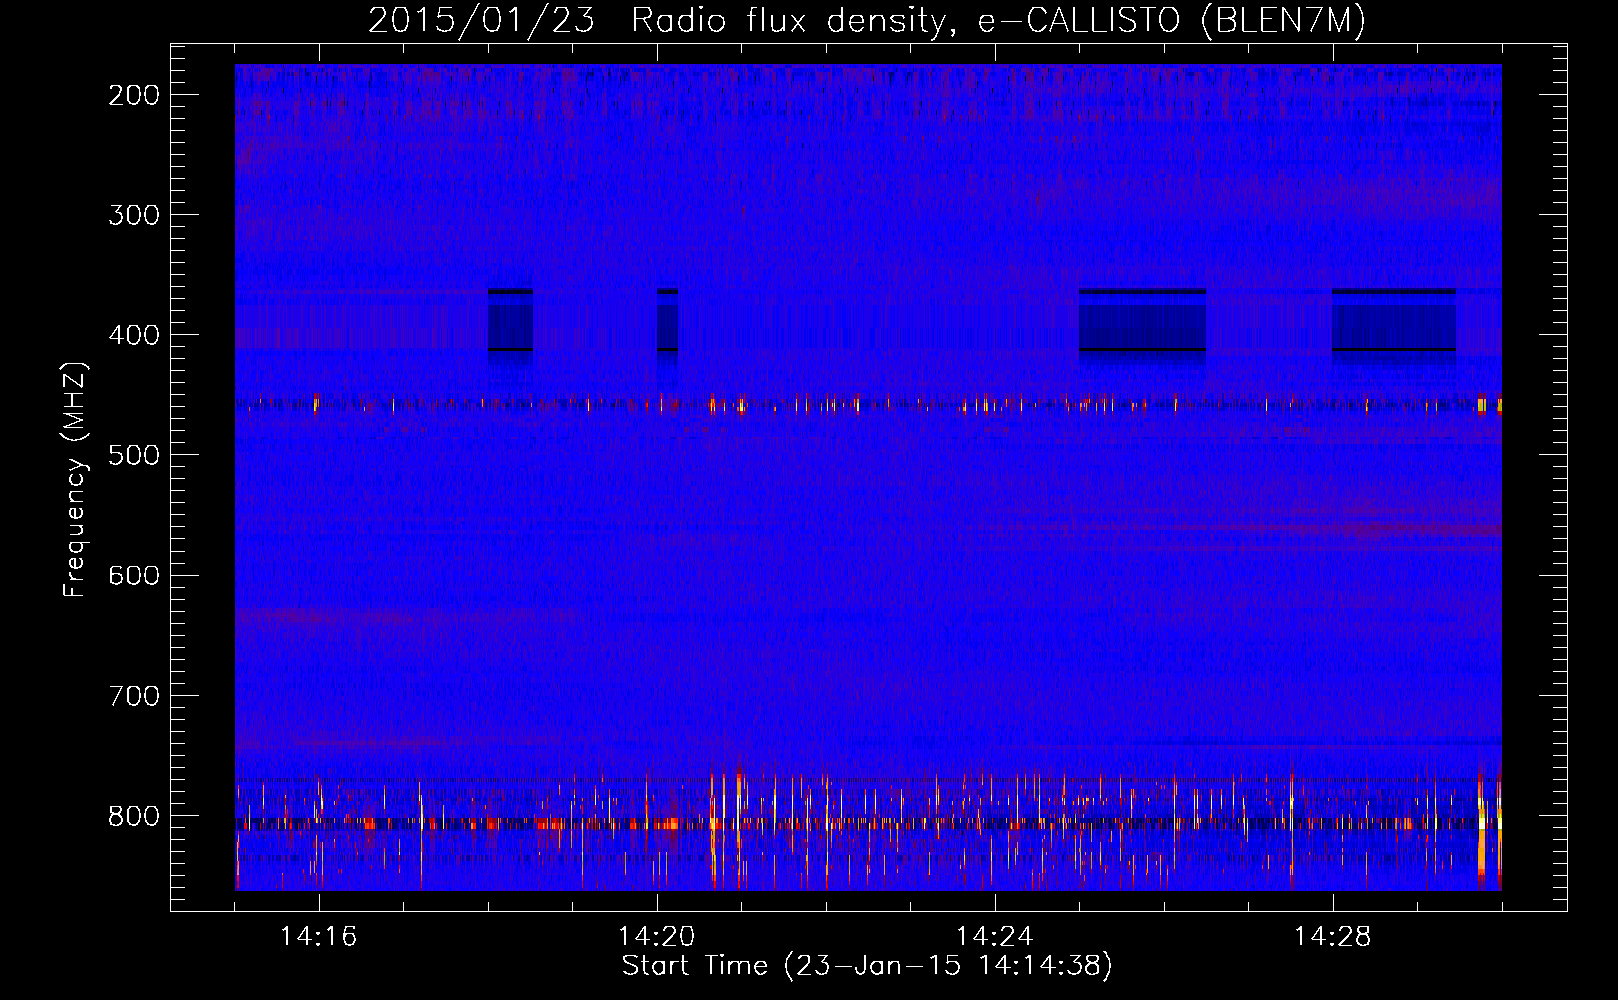
Task: Click the 800 frequency tick label
Action: pos(133,816)
